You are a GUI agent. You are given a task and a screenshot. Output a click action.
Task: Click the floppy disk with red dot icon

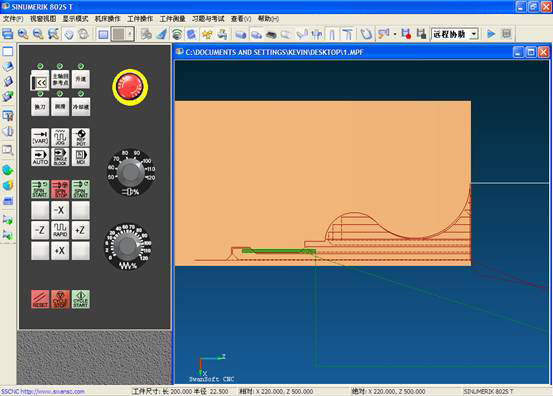(406, 34)
